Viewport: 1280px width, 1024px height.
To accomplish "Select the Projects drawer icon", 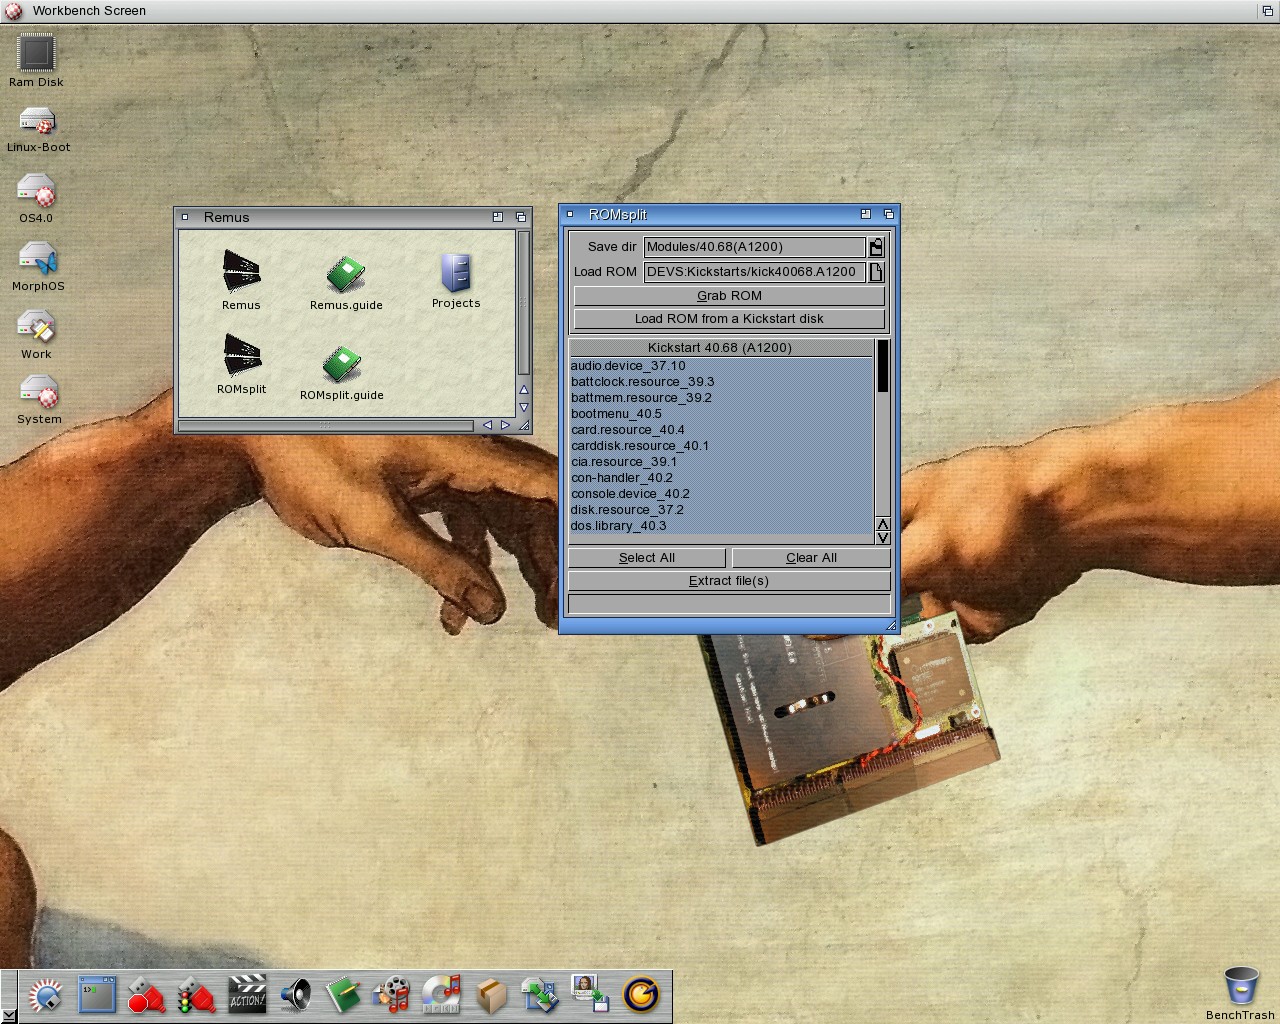I will pyautogui.click(x=456, y=272).
